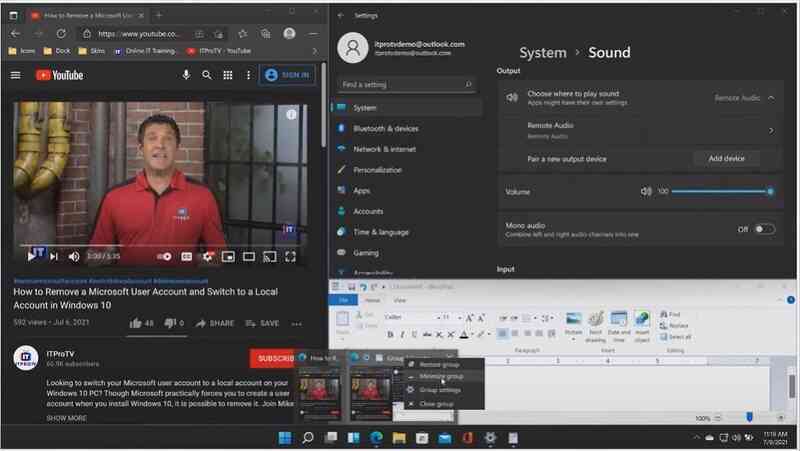Switch to the WordPad View tab
Screen dimensions: 800x451
399,300
